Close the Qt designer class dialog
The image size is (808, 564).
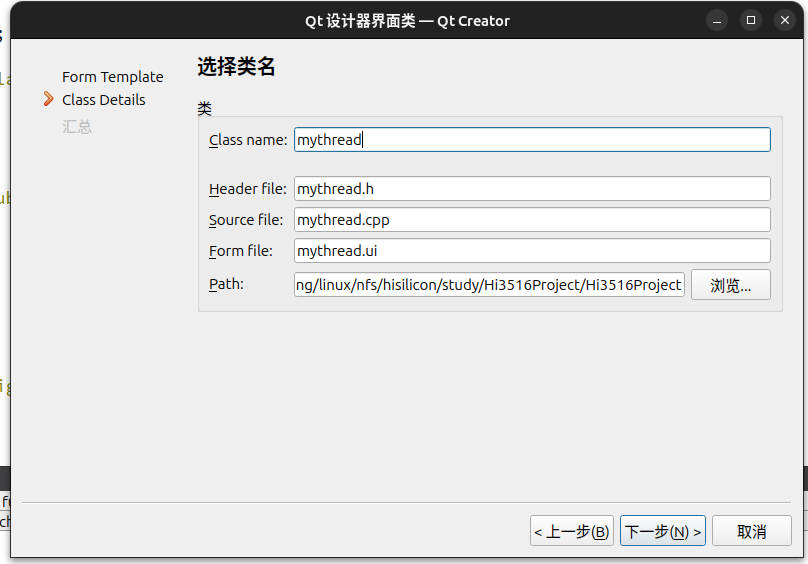pyautogui.click(x=784, y=21)
